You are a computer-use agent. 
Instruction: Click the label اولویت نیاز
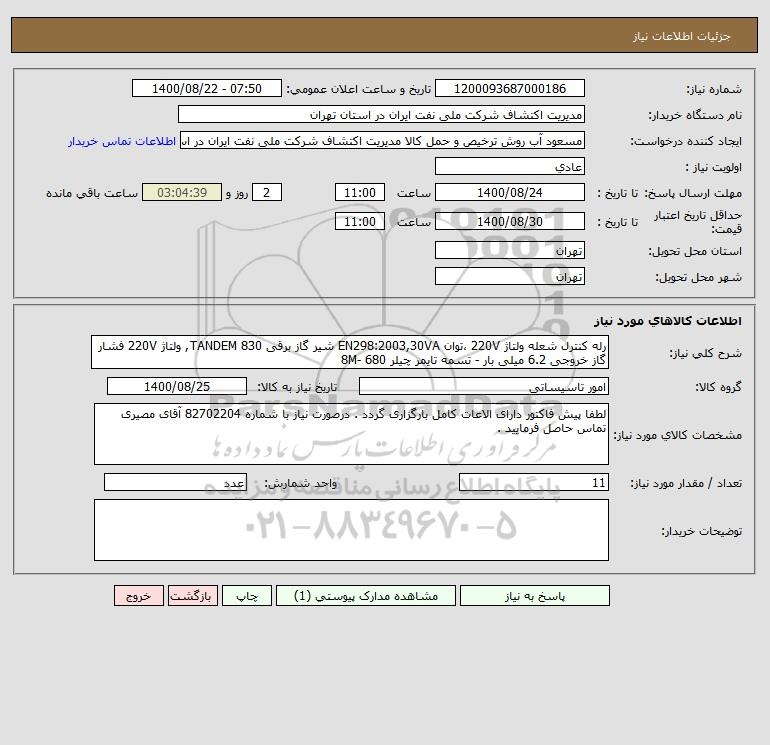[714, 167]
